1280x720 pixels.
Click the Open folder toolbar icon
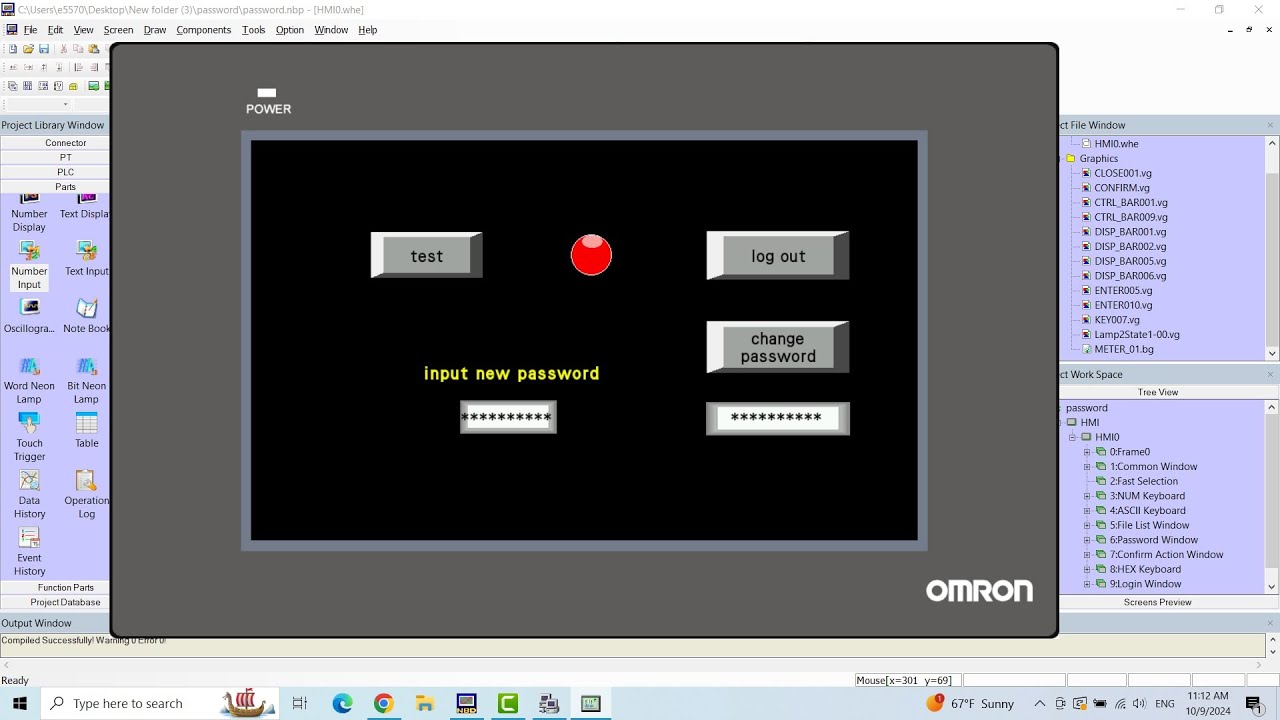point(28,48)
